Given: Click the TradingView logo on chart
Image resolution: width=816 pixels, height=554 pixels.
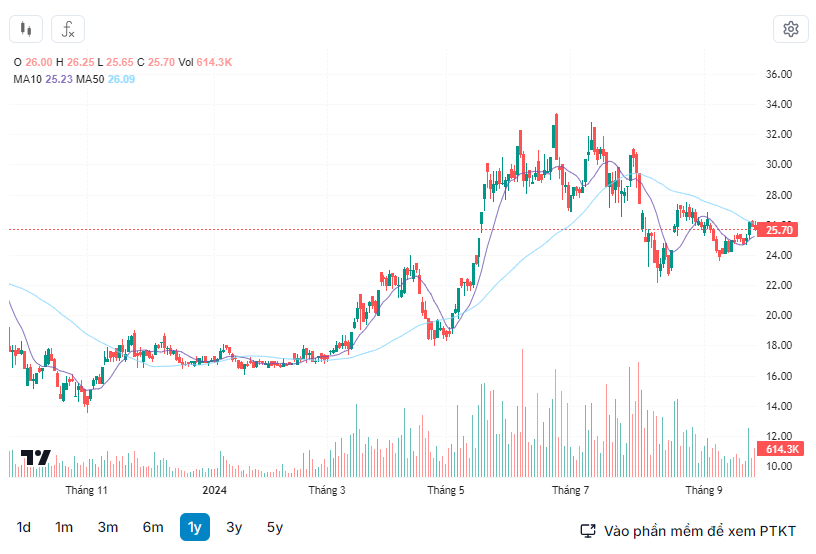Looking at the screenshot, I should coord(36,458).
